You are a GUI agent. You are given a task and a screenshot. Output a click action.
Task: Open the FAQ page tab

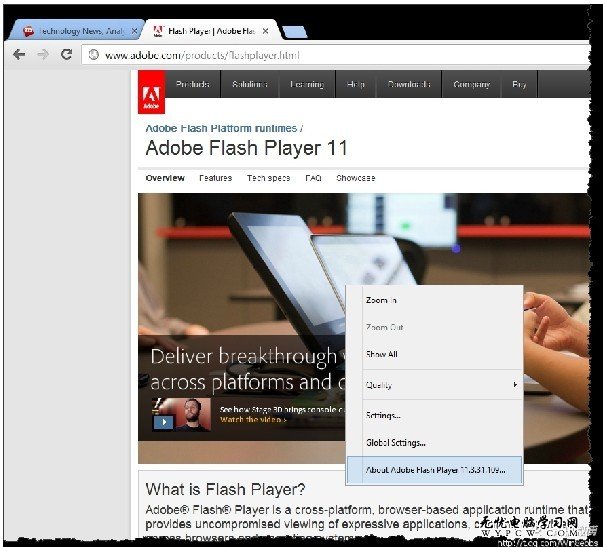[x=313, y=178]
